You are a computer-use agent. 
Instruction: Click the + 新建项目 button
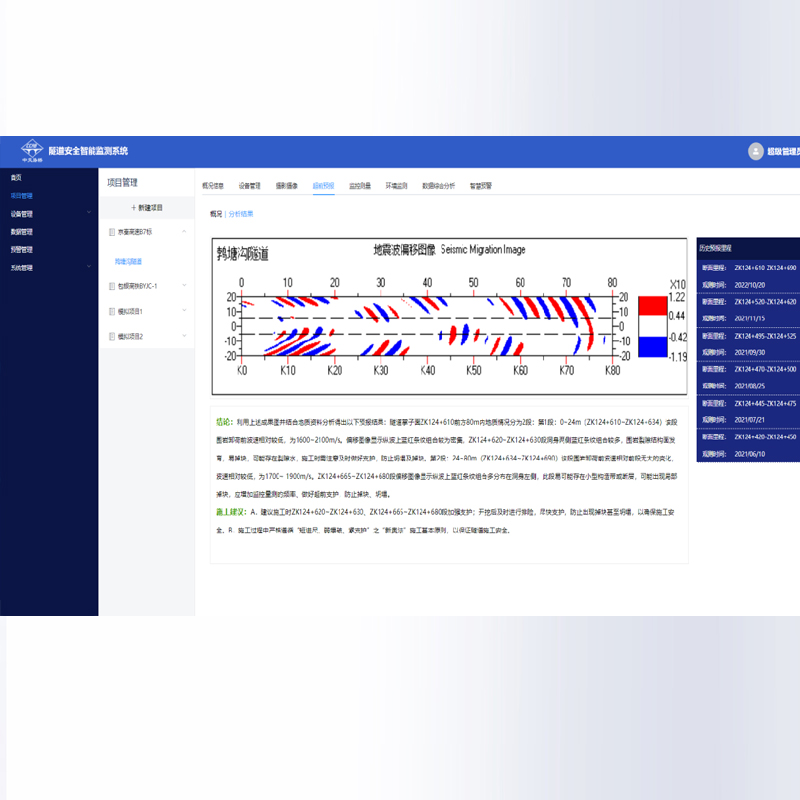tap(146, 208)
